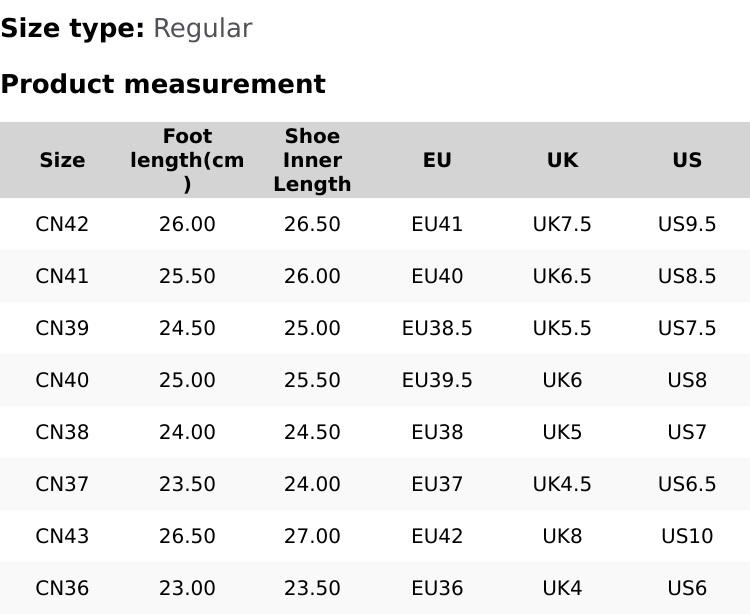Select the CN42 size cell

(x=62, y=224)
